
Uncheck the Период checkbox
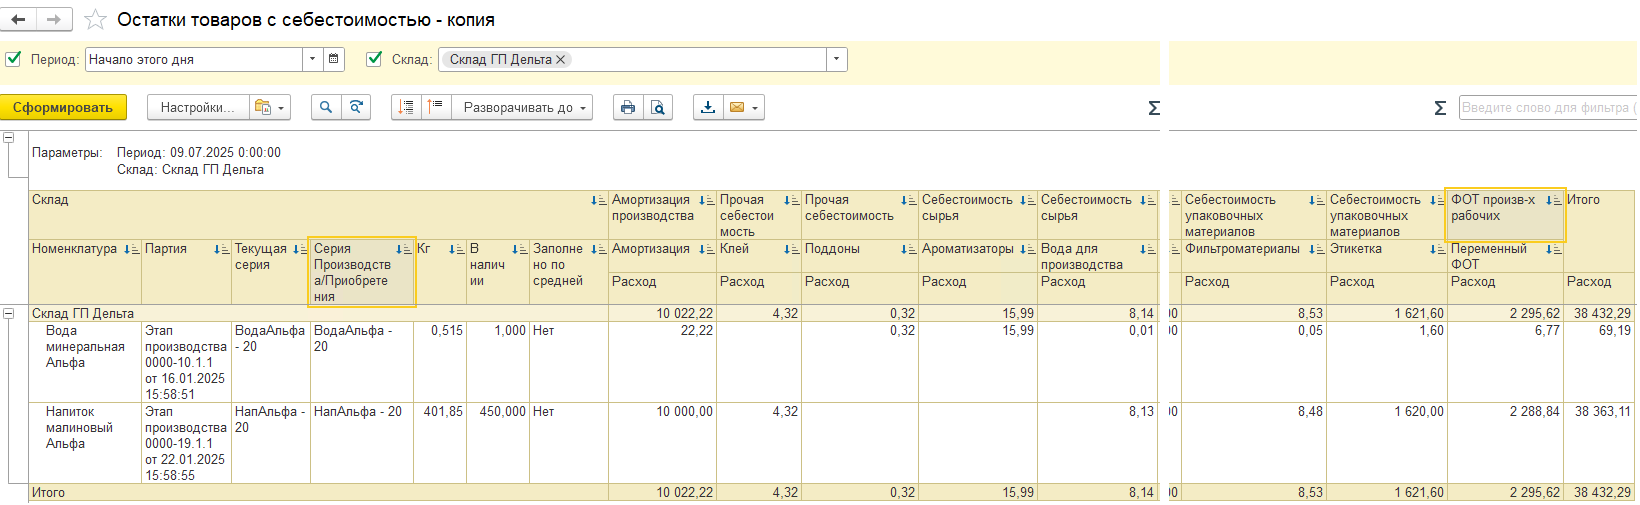(14, 59)
